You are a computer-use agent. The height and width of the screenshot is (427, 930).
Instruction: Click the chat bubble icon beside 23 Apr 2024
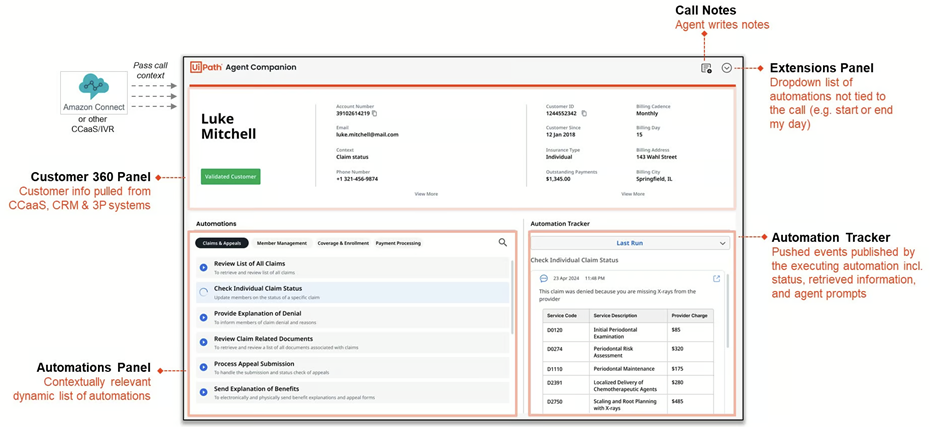click(x=543, y=278)
